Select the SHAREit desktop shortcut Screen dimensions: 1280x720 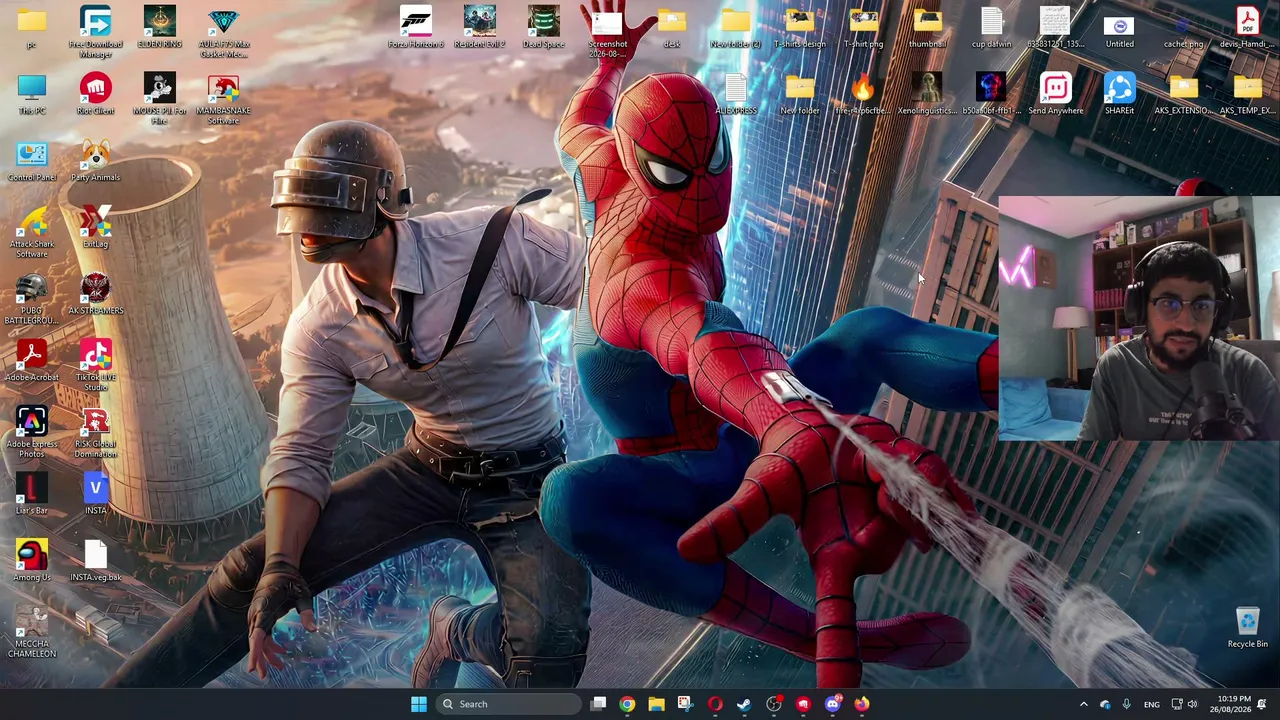pos(1120,94)
